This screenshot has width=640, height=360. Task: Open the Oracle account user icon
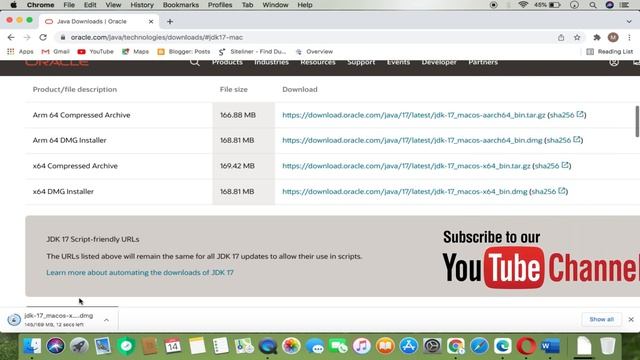pyautogui.click(x=613, y=62)
